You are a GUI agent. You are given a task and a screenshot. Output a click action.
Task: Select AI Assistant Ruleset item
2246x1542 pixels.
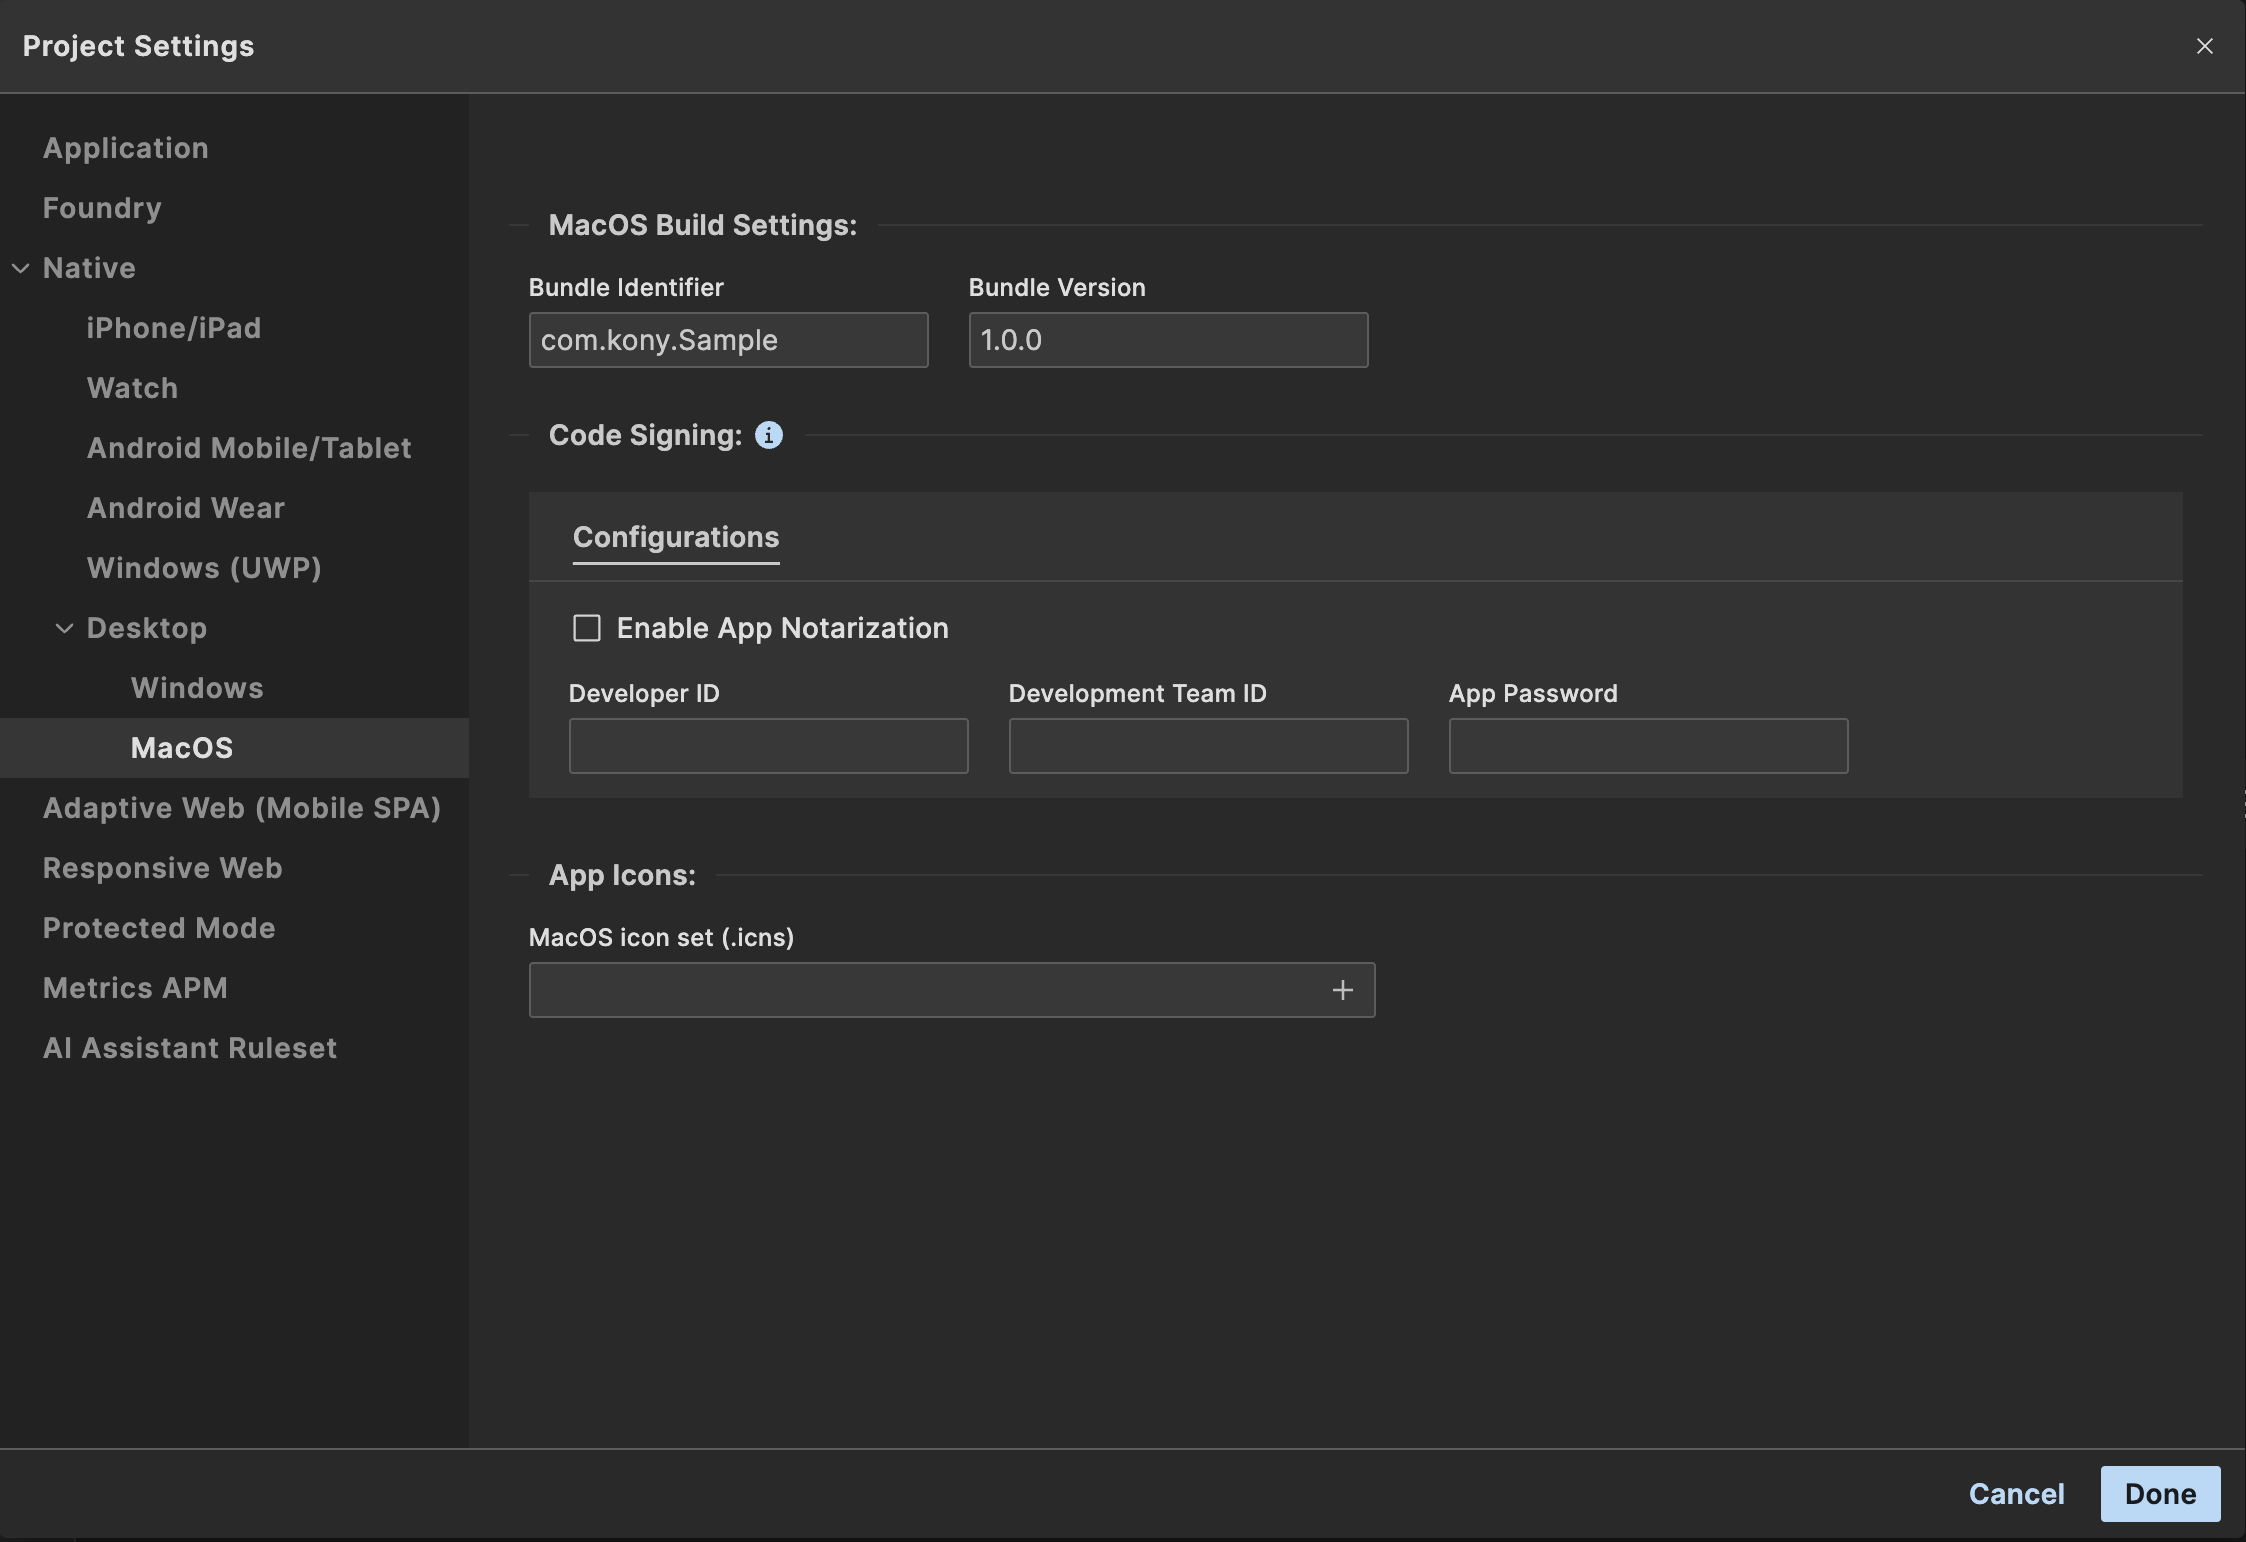[190, 1048]
